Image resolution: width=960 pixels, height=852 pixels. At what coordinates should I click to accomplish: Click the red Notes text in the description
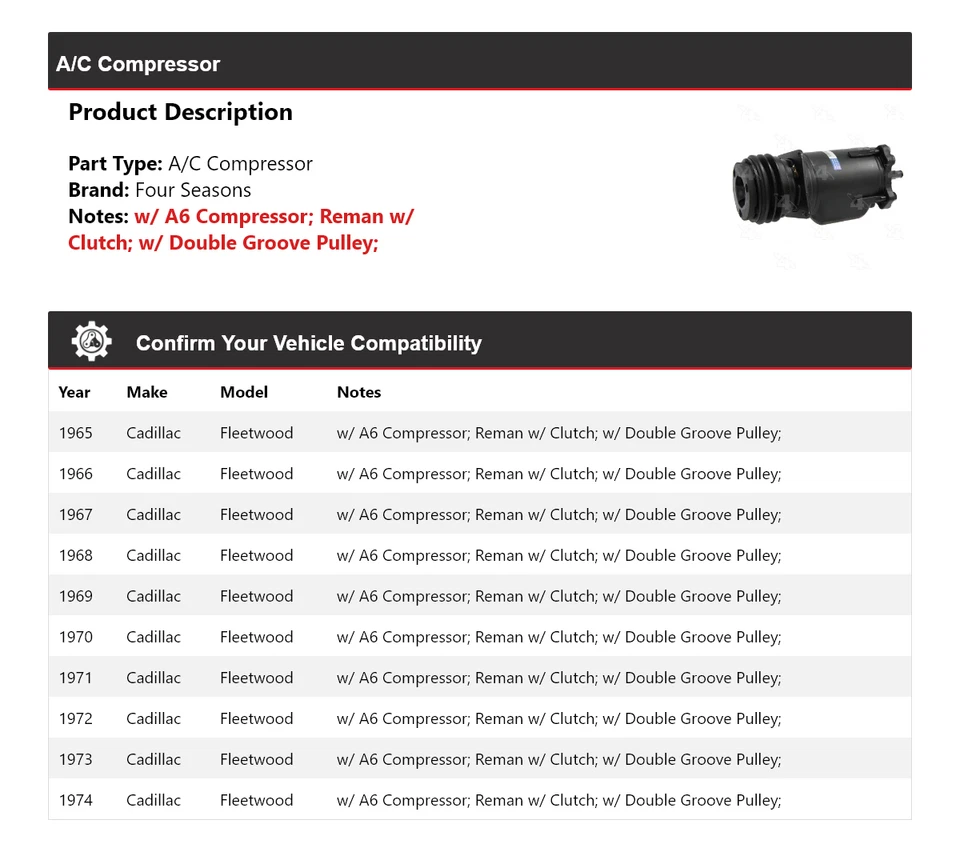tap(240, 229)
